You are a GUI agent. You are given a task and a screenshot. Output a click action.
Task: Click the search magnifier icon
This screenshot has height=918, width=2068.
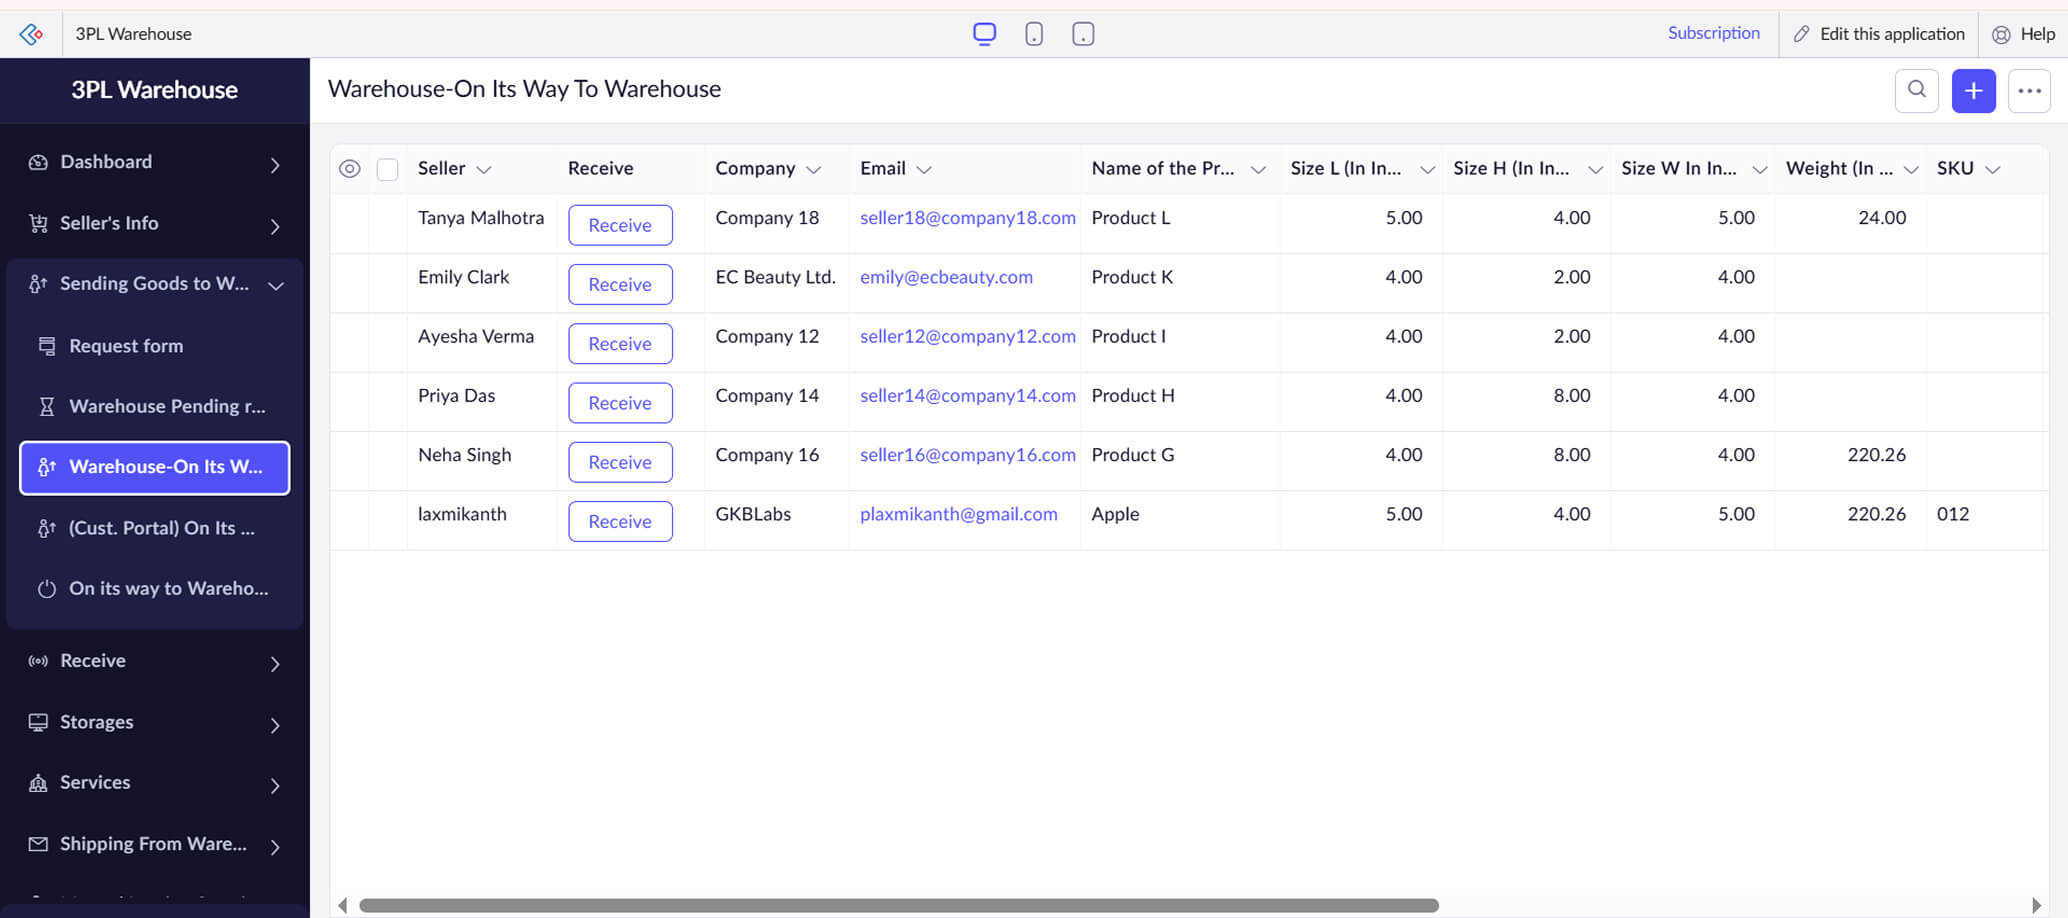[1916, 90]
